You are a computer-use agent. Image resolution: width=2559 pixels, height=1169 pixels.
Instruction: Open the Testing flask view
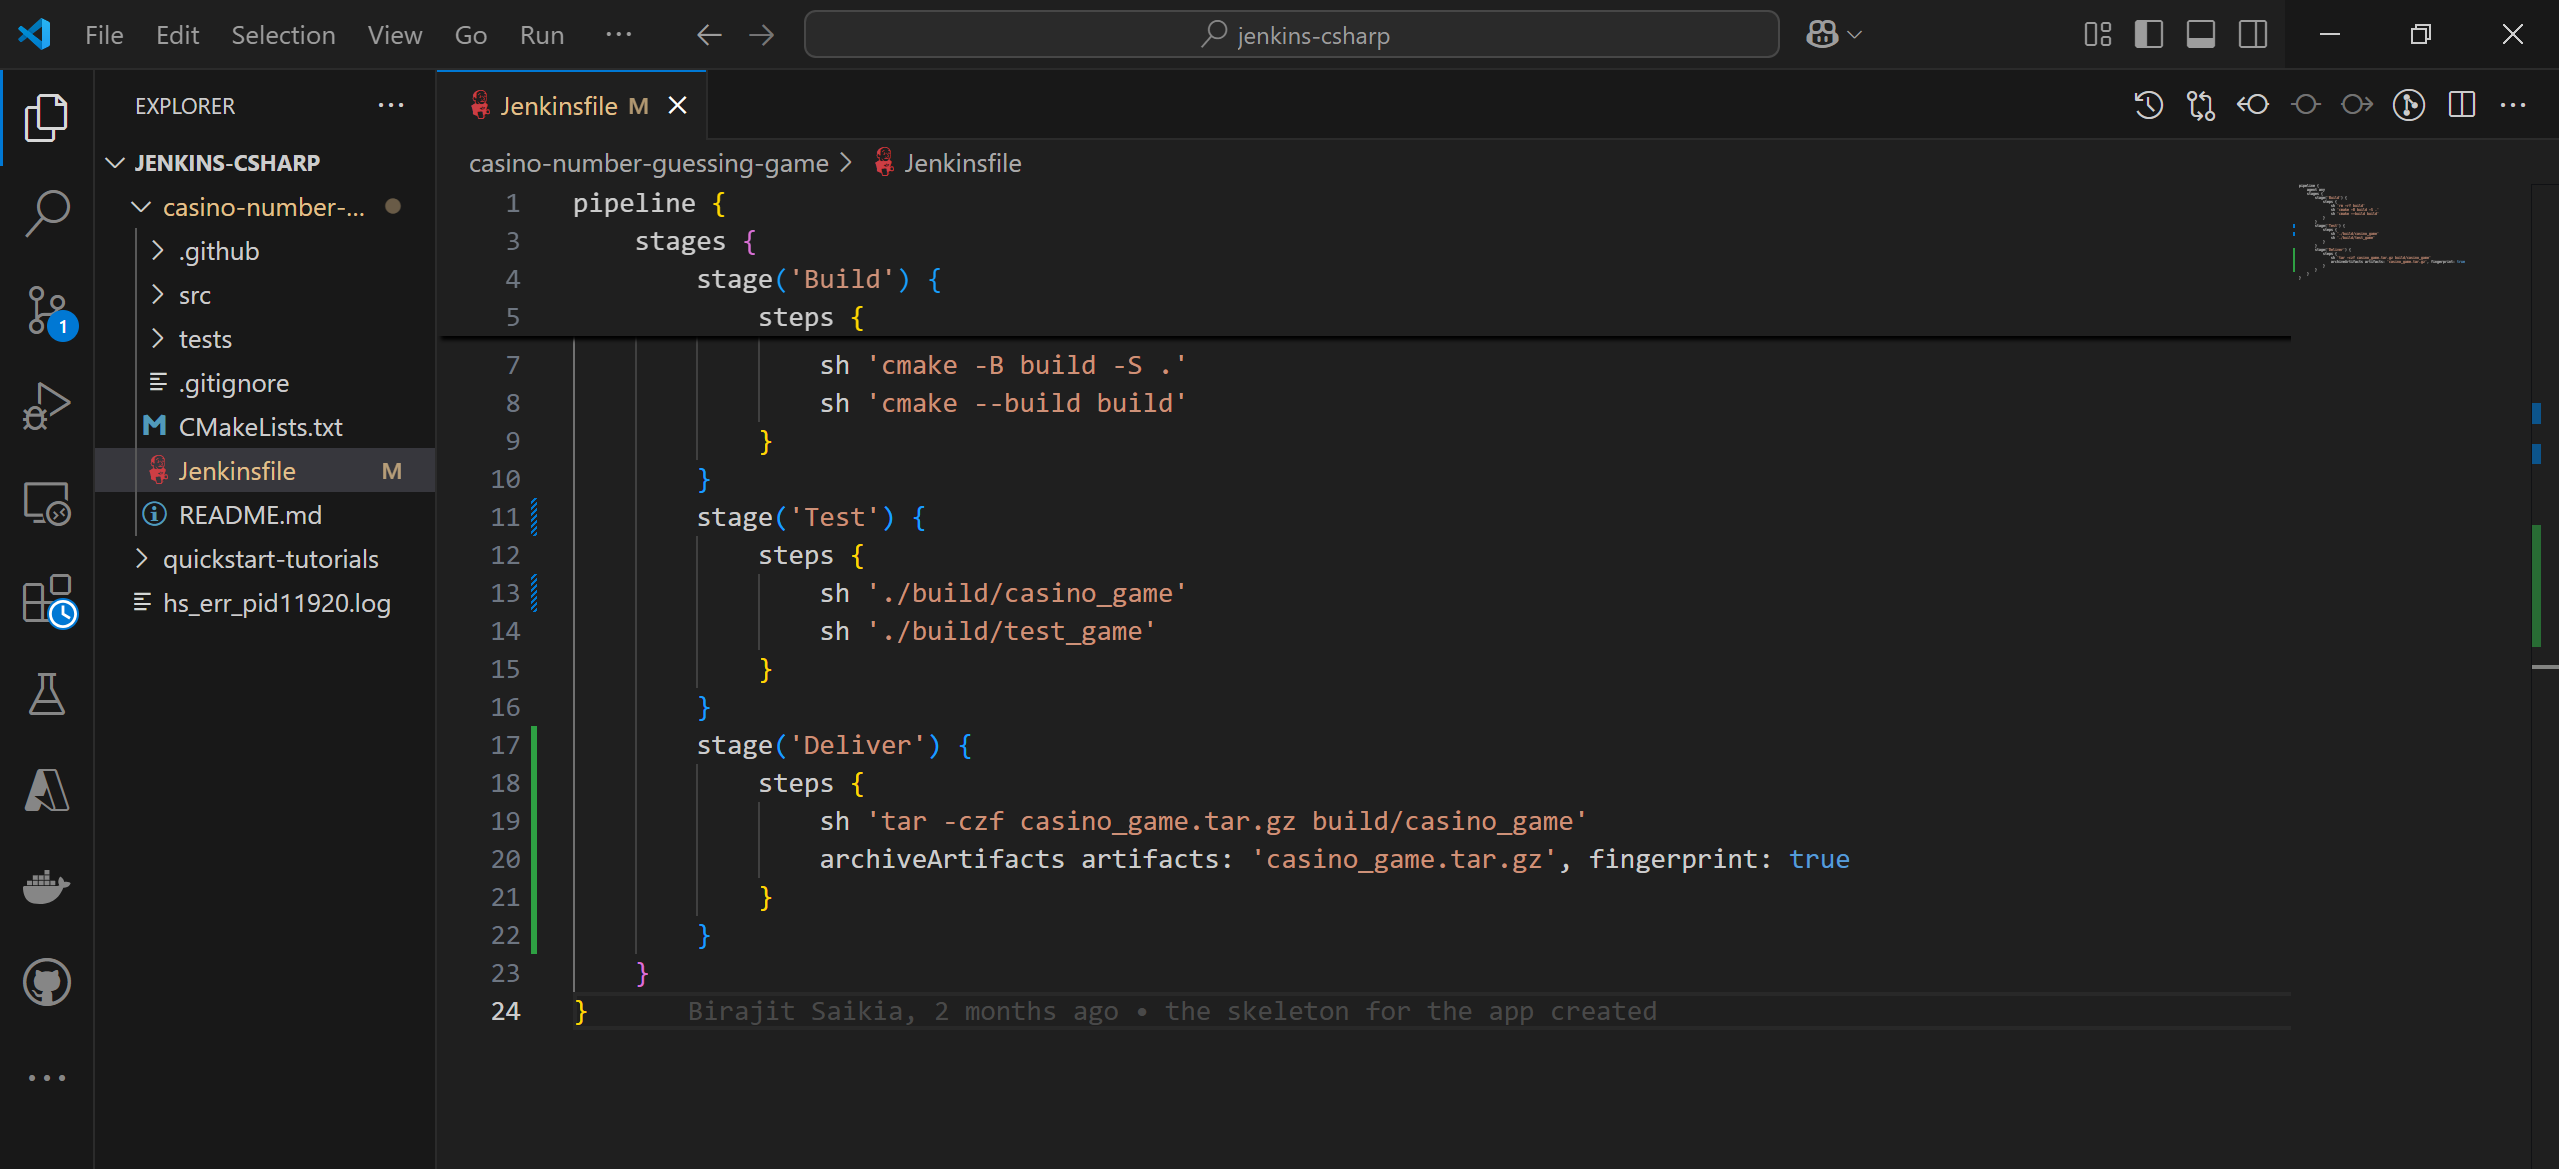click(46, 693)
